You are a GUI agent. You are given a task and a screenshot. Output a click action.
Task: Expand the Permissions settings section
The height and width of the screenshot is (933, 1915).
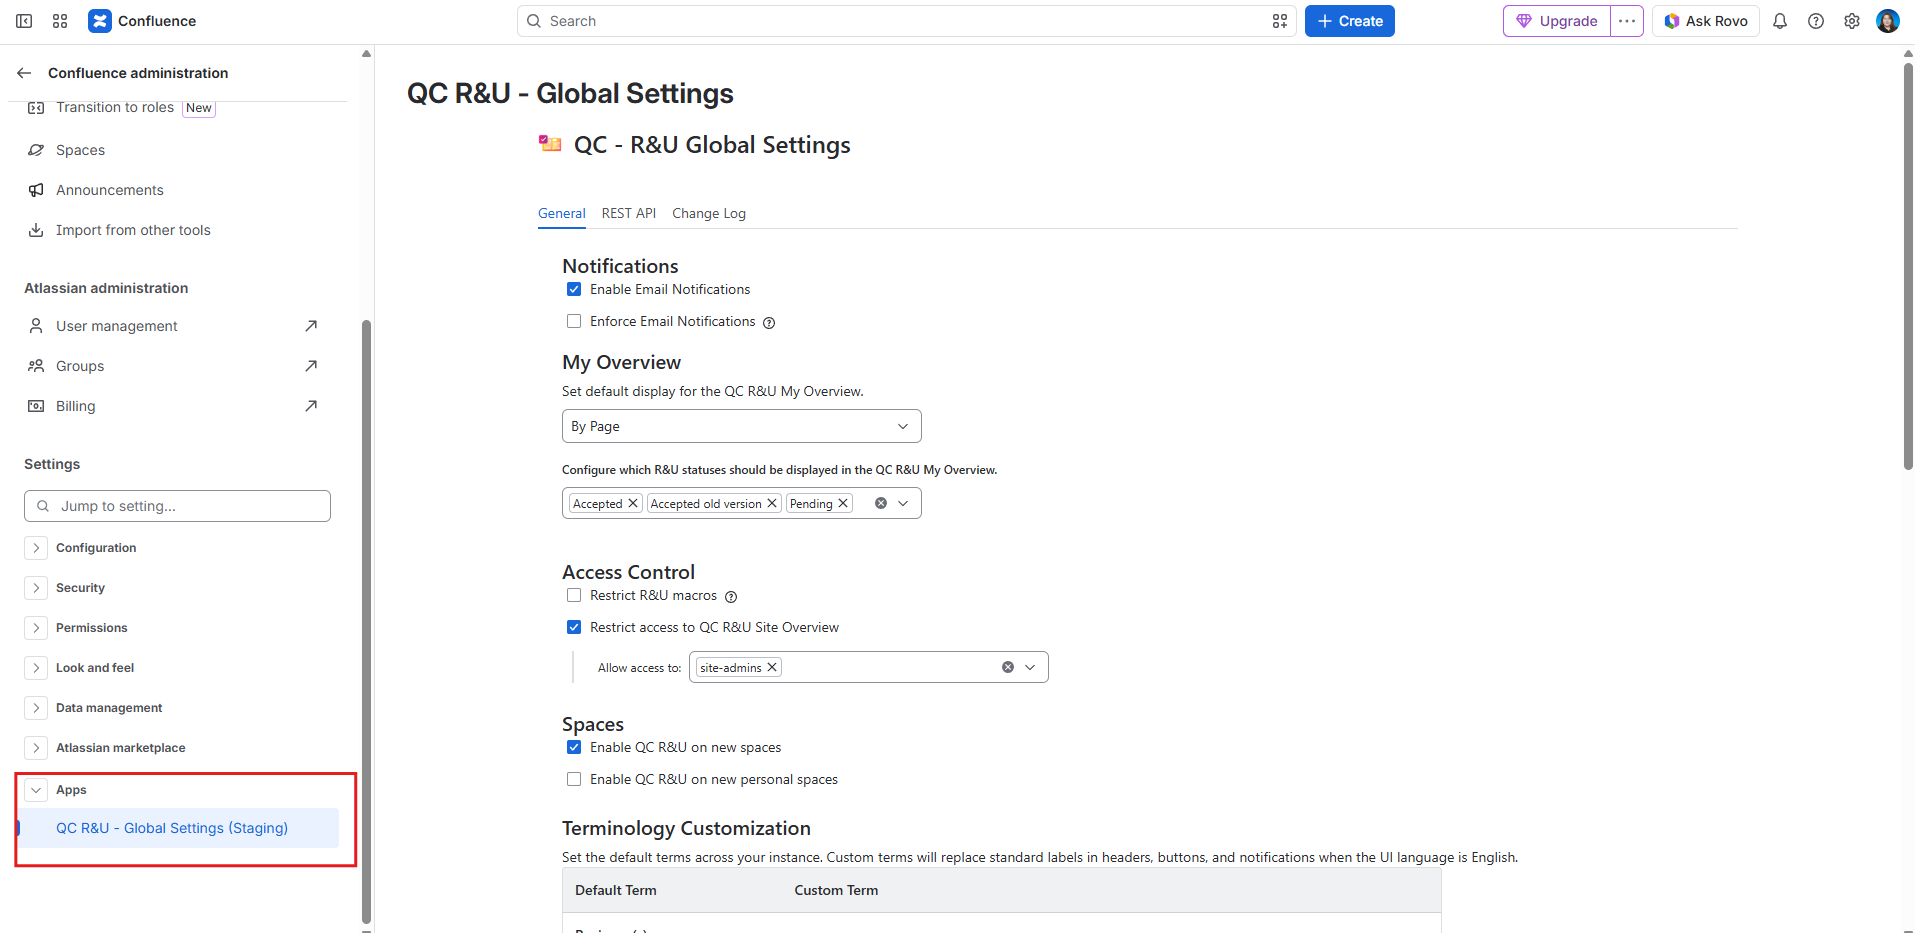(36, 628)
